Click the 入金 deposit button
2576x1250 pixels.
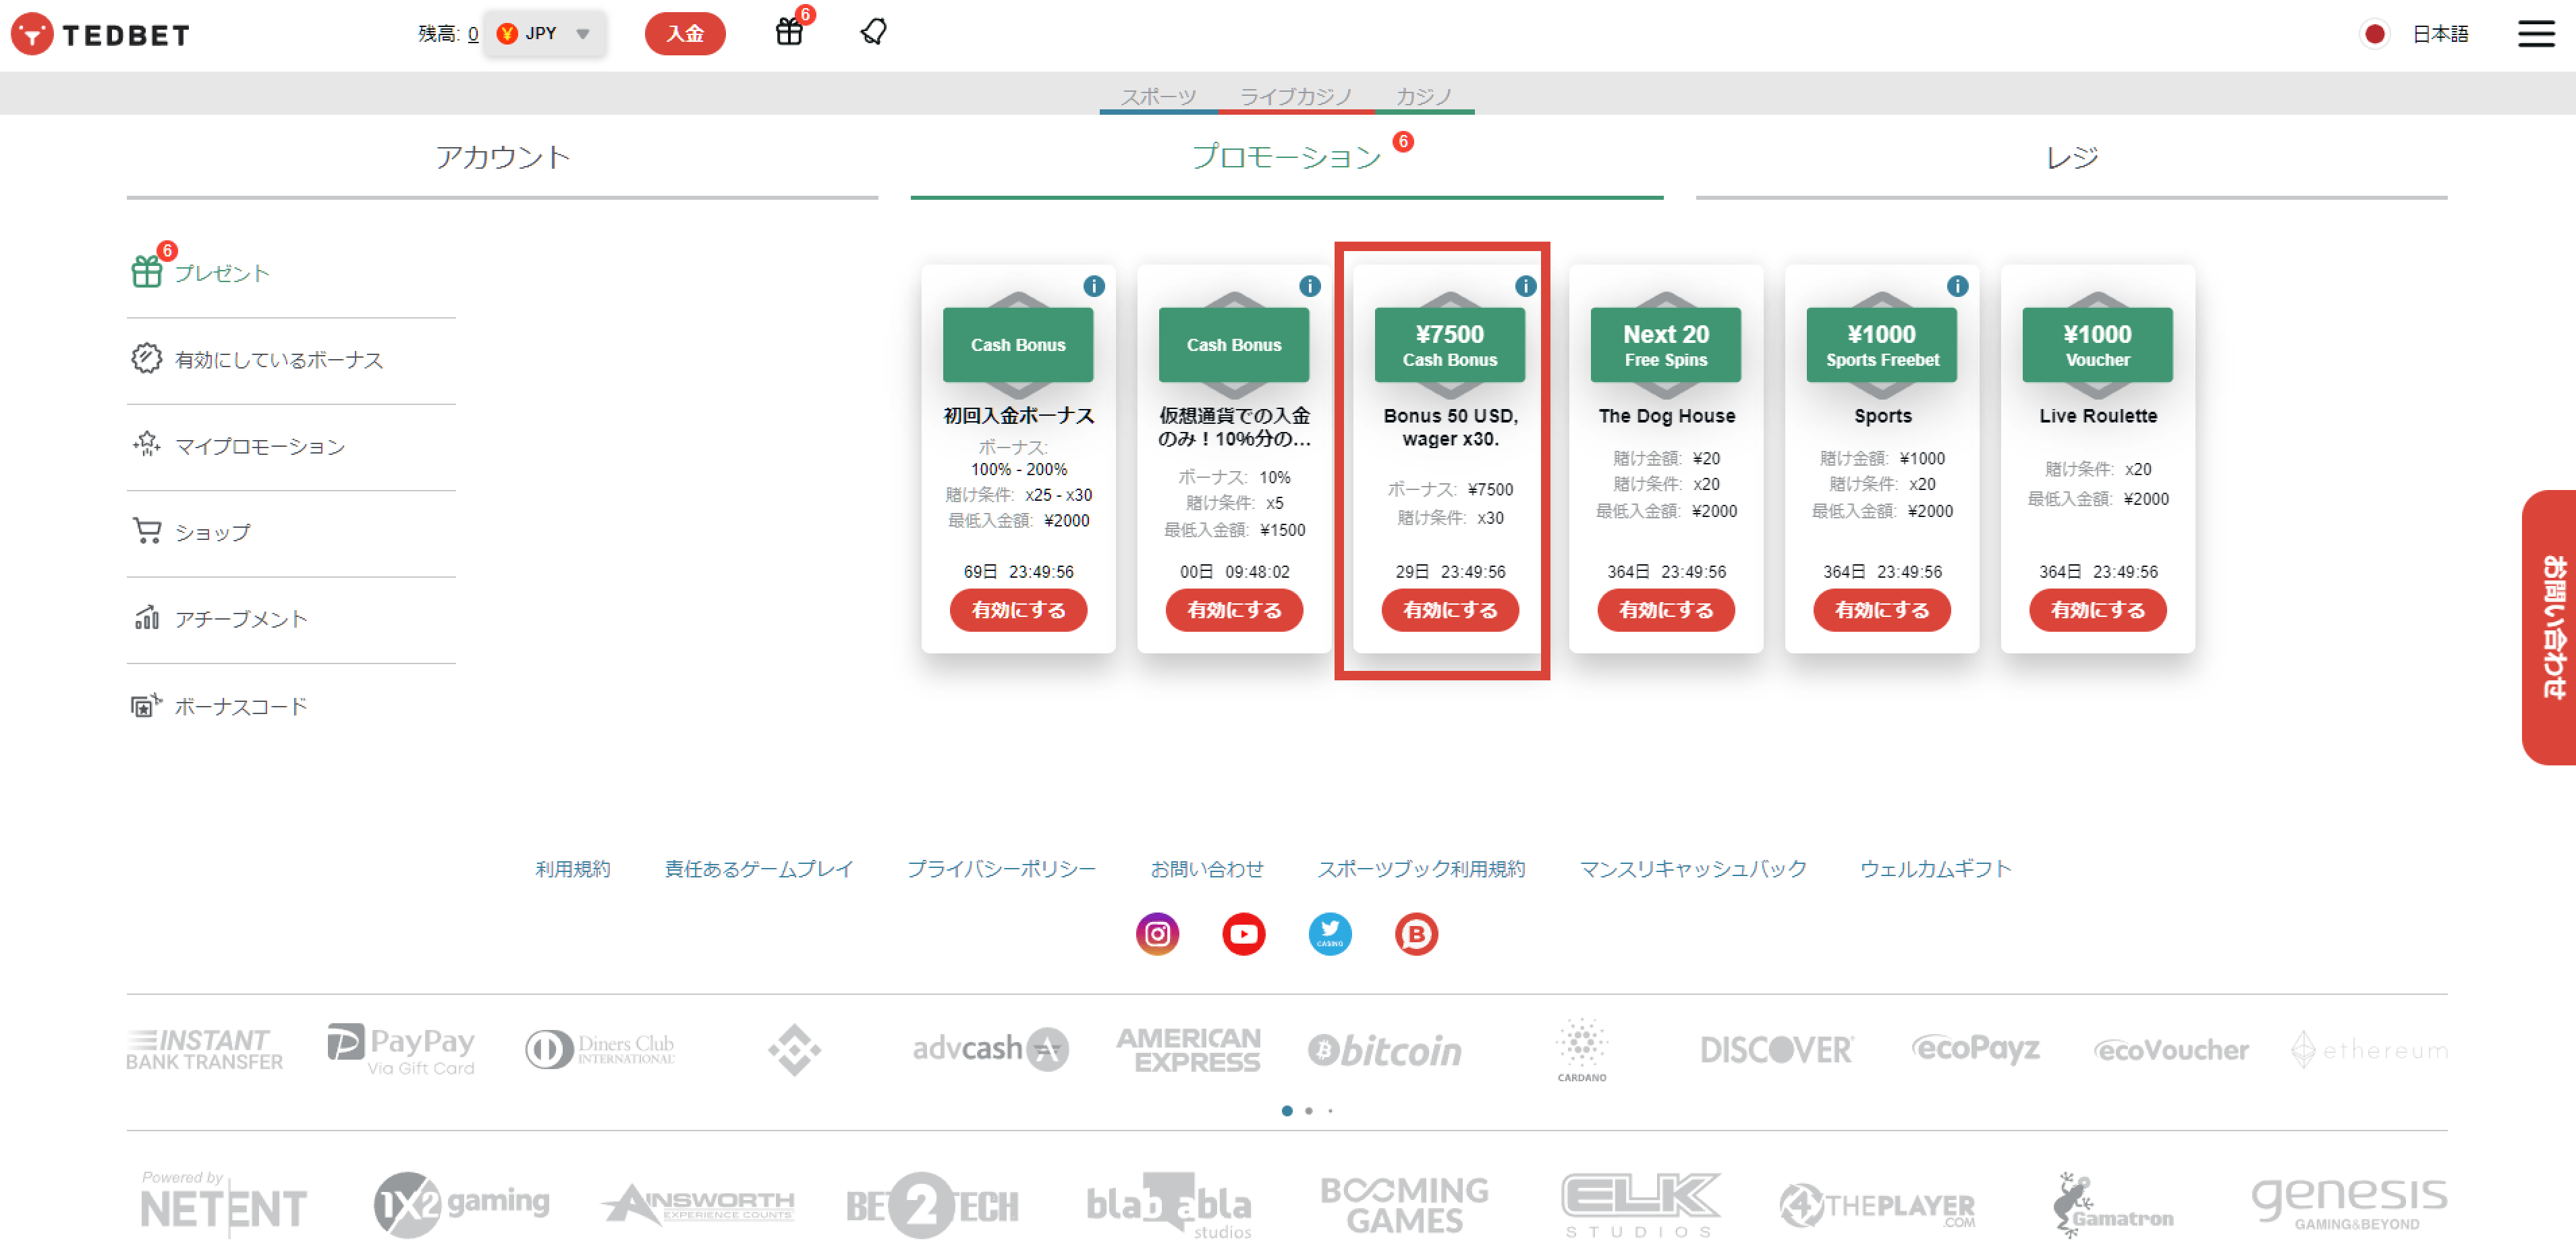pyautogui.click(x=685, y=33)
